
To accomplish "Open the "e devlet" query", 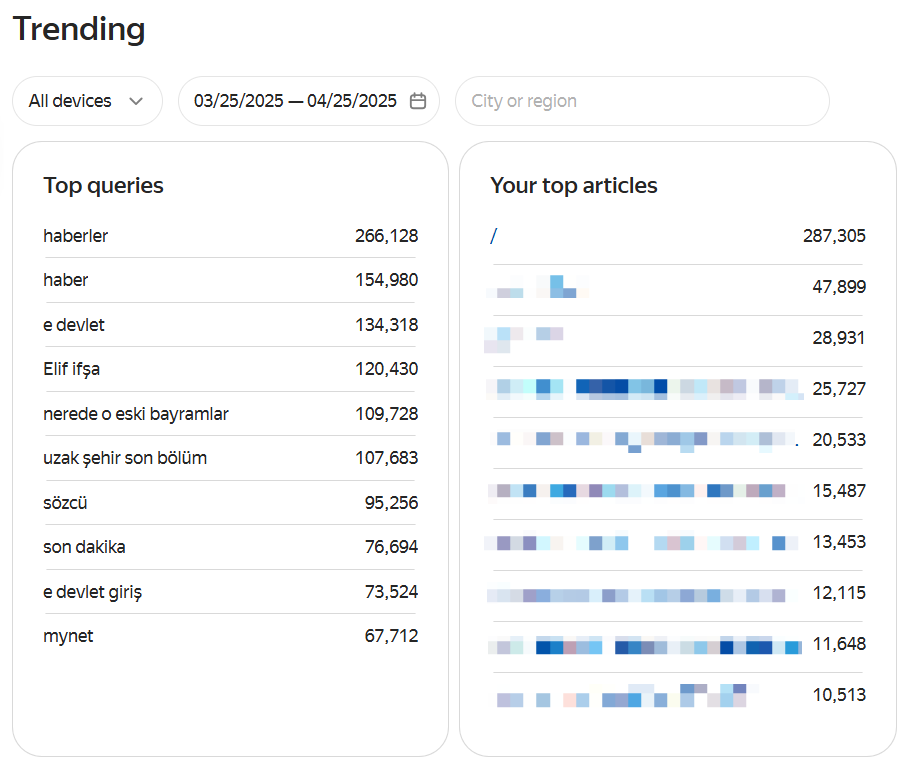I will coord(74,325).
